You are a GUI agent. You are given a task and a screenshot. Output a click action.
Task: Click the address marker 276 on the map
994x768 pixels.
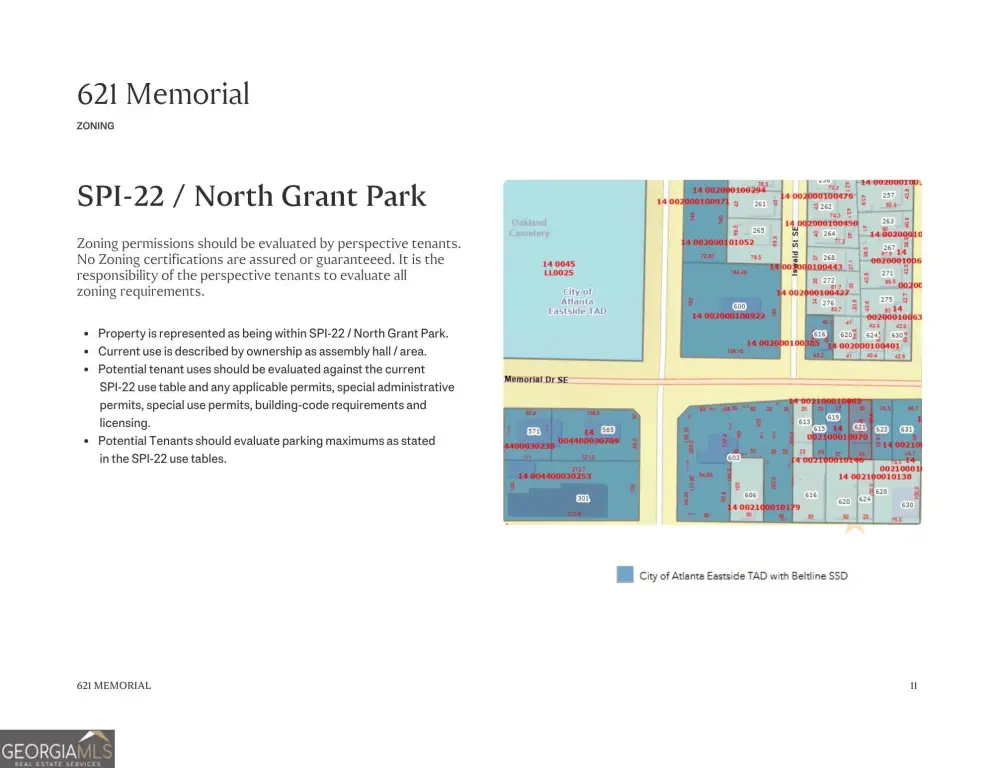828,303
